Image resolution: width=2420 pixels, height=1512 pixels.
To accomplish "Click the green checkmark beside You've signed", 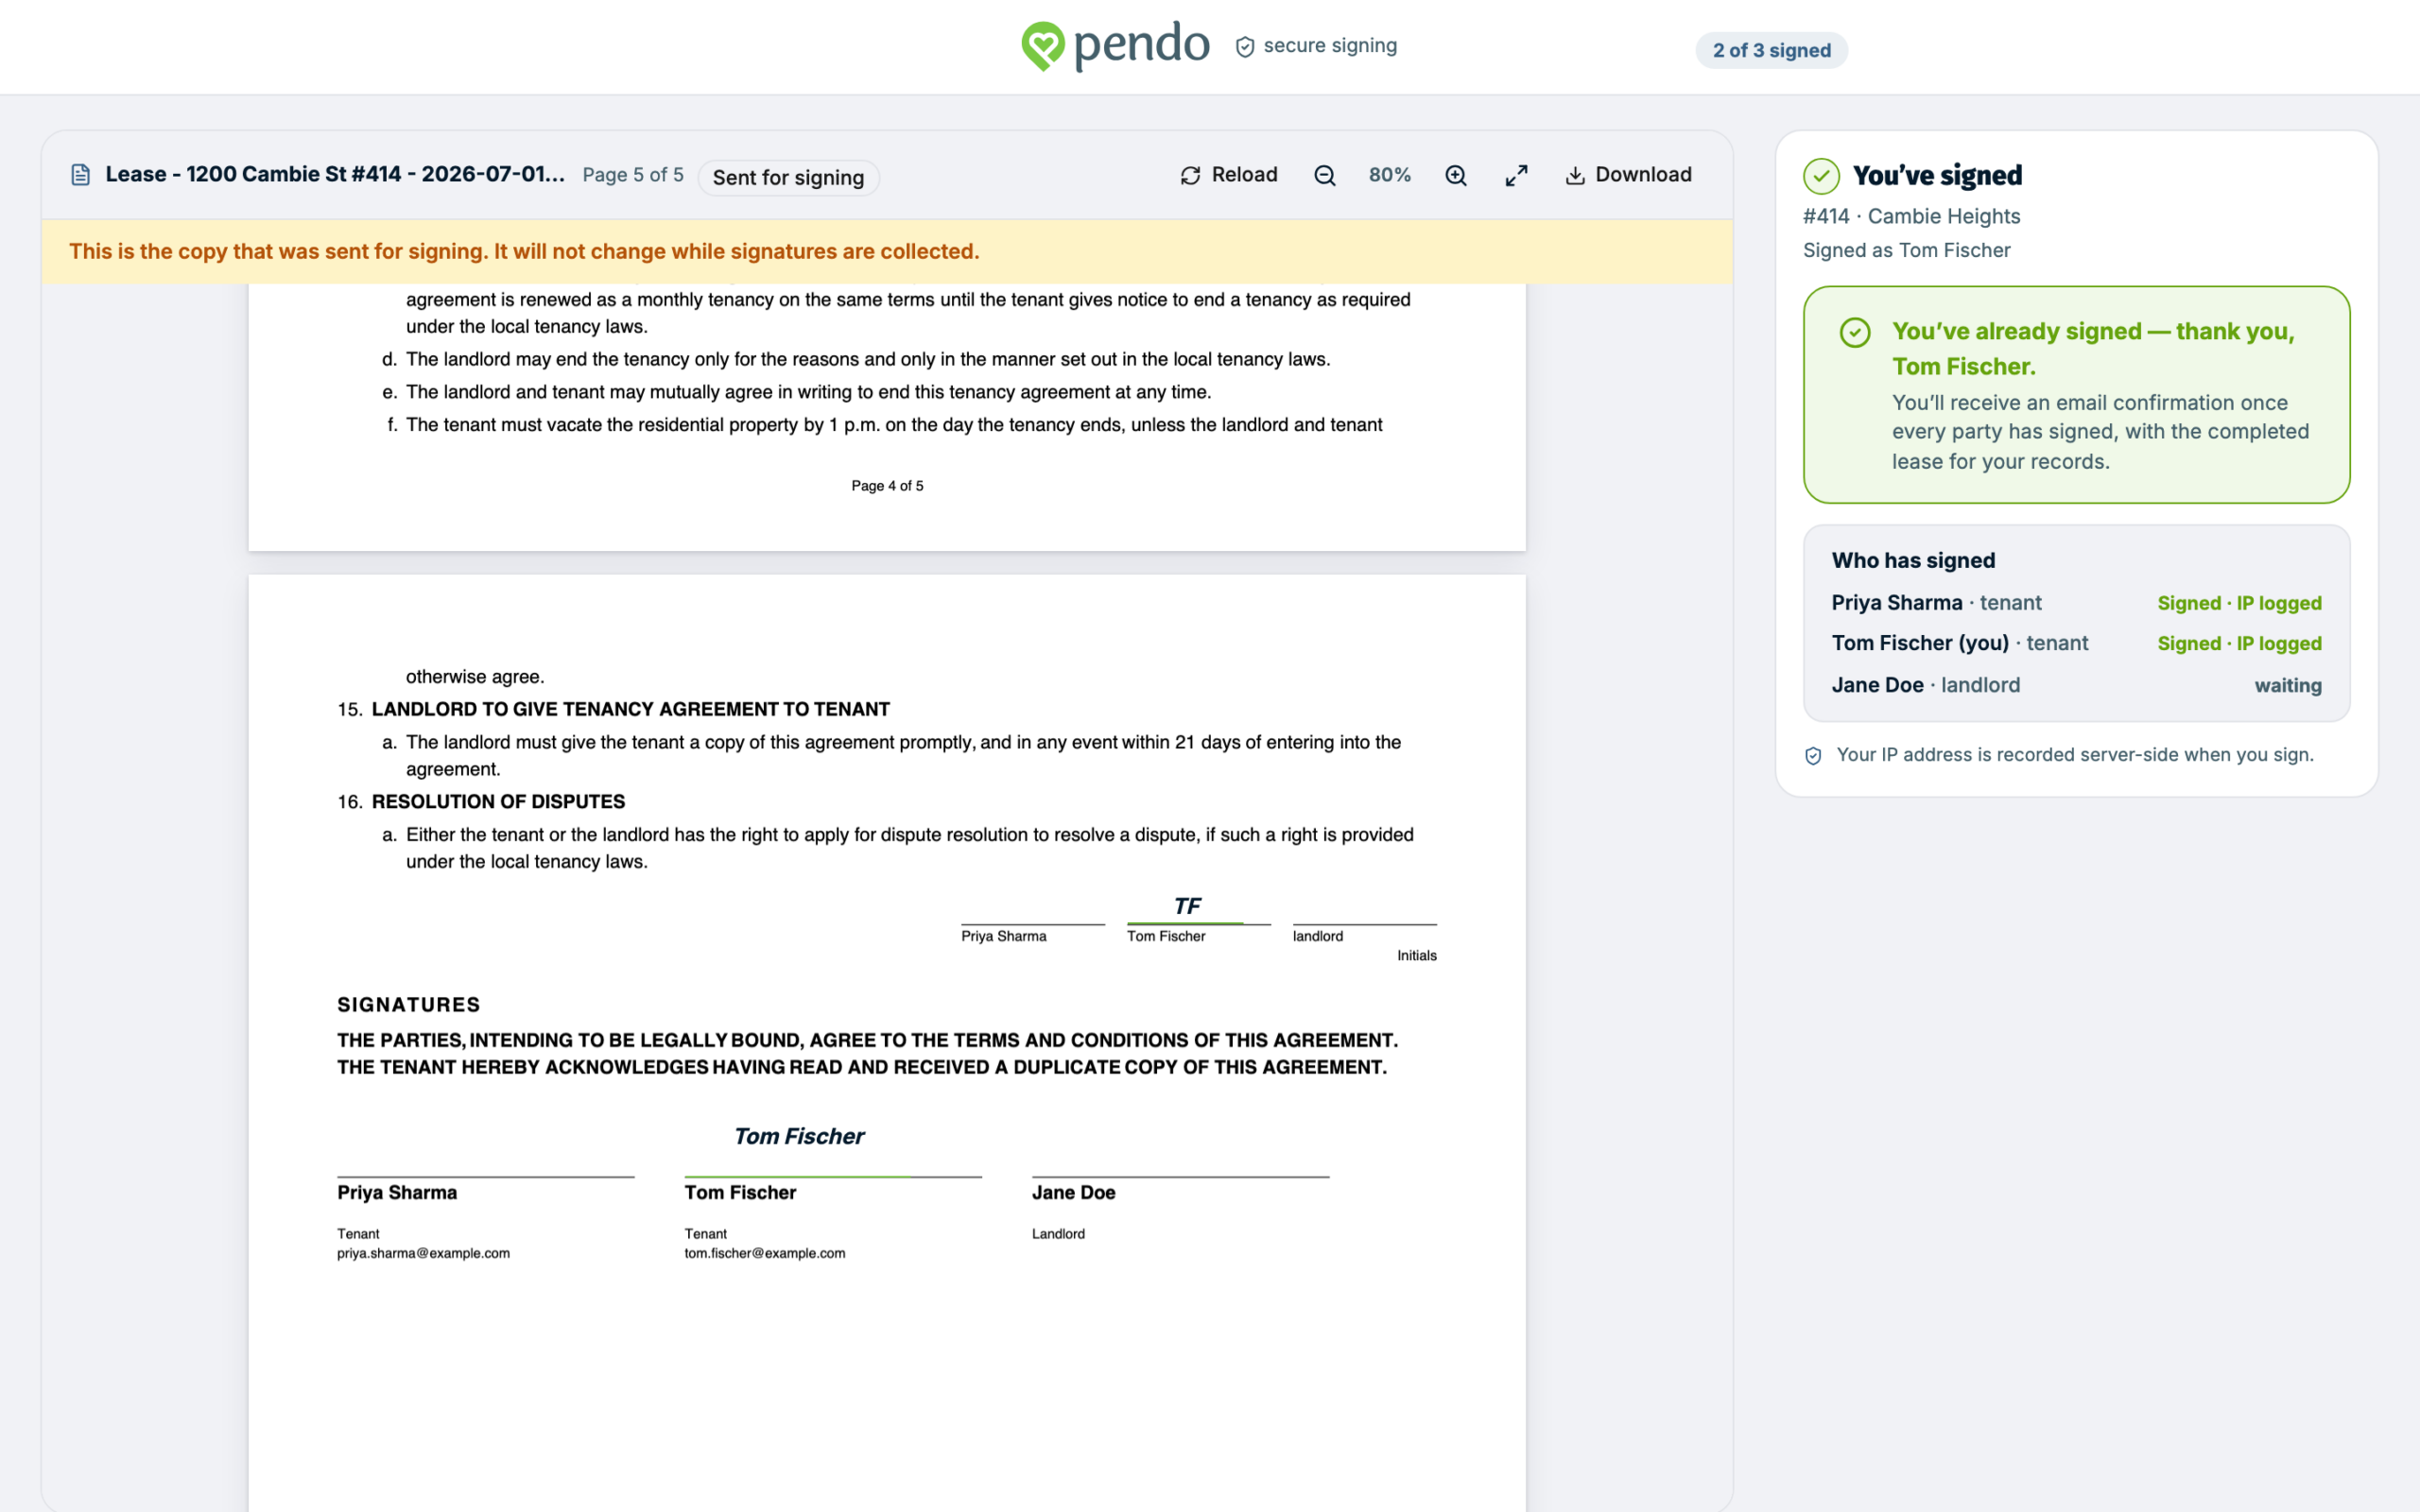I will [x=1821, y=176].
